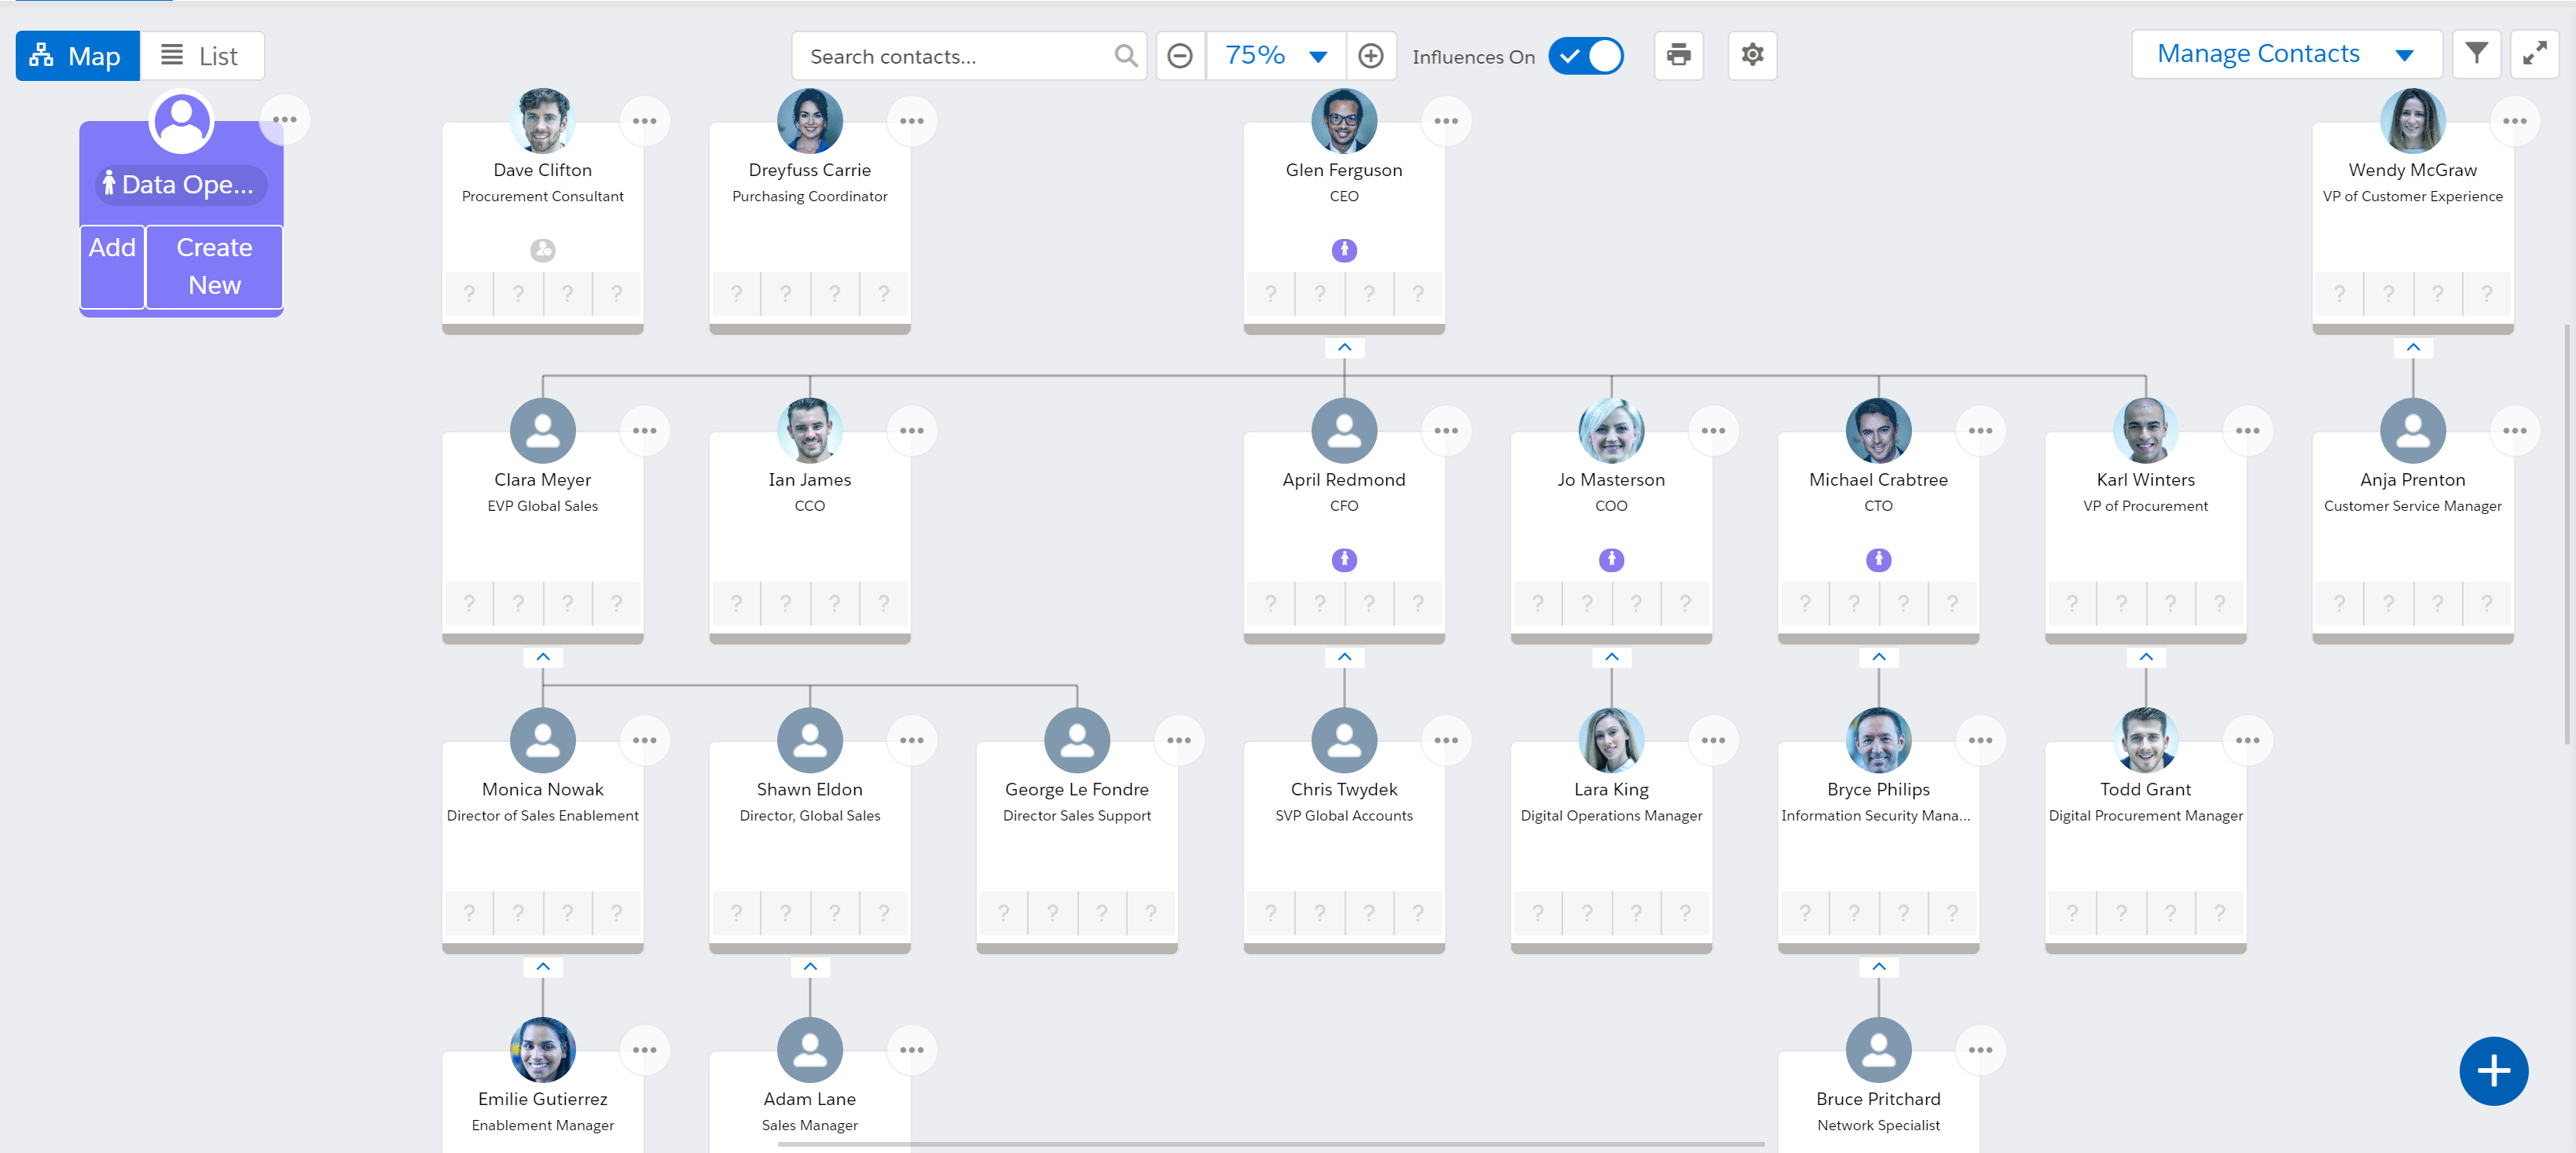Image resolution: width=2576 pixels, height=1153 pixels.
Task: Switch to the Map view tab
Action: [77, 56]
